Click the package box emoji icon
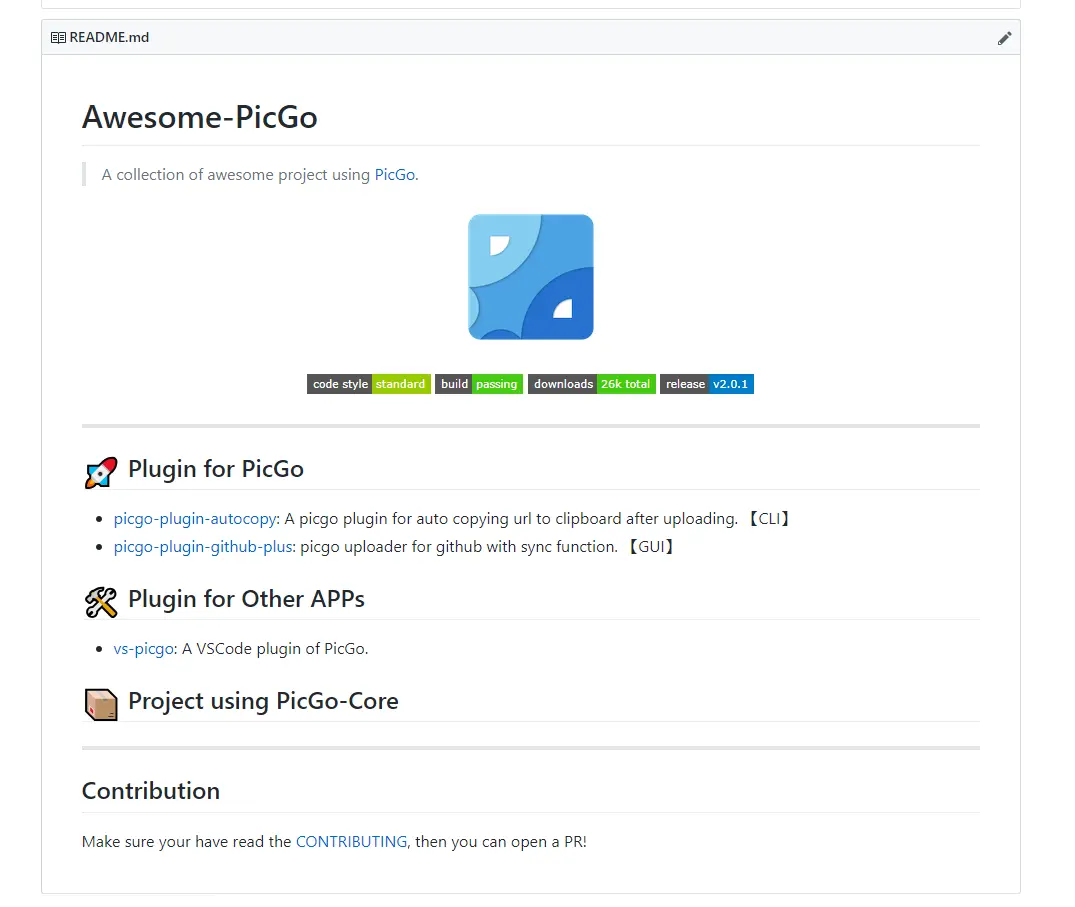 pyautogui.click(x=101, y=704)
